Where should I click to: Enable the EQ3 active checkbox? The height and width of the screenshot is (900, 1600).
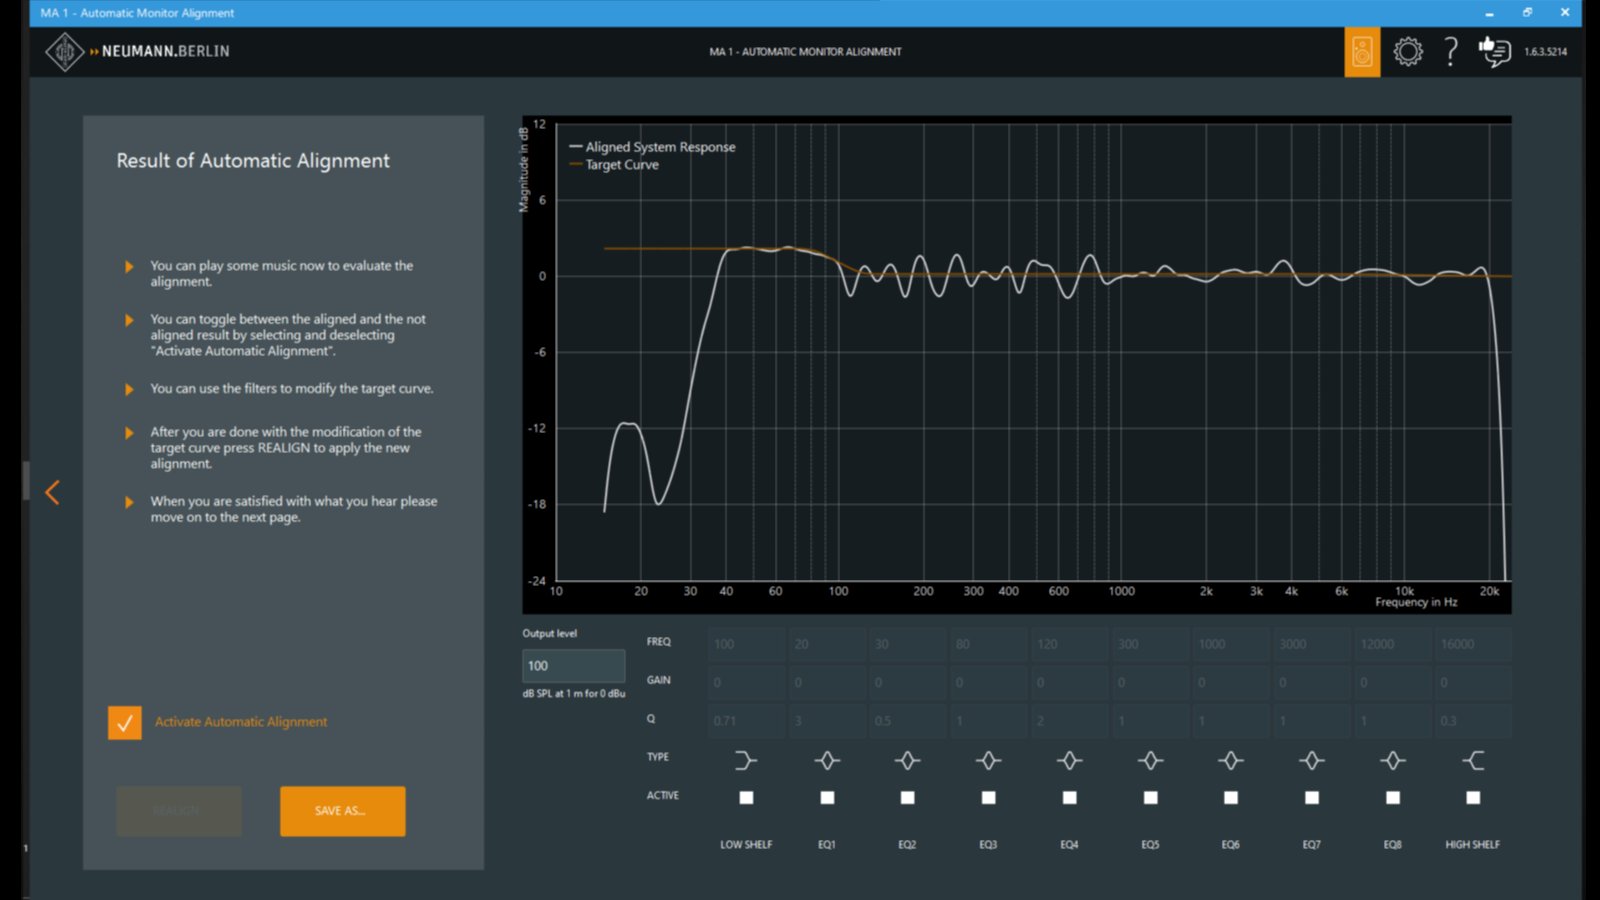point(988,797)
